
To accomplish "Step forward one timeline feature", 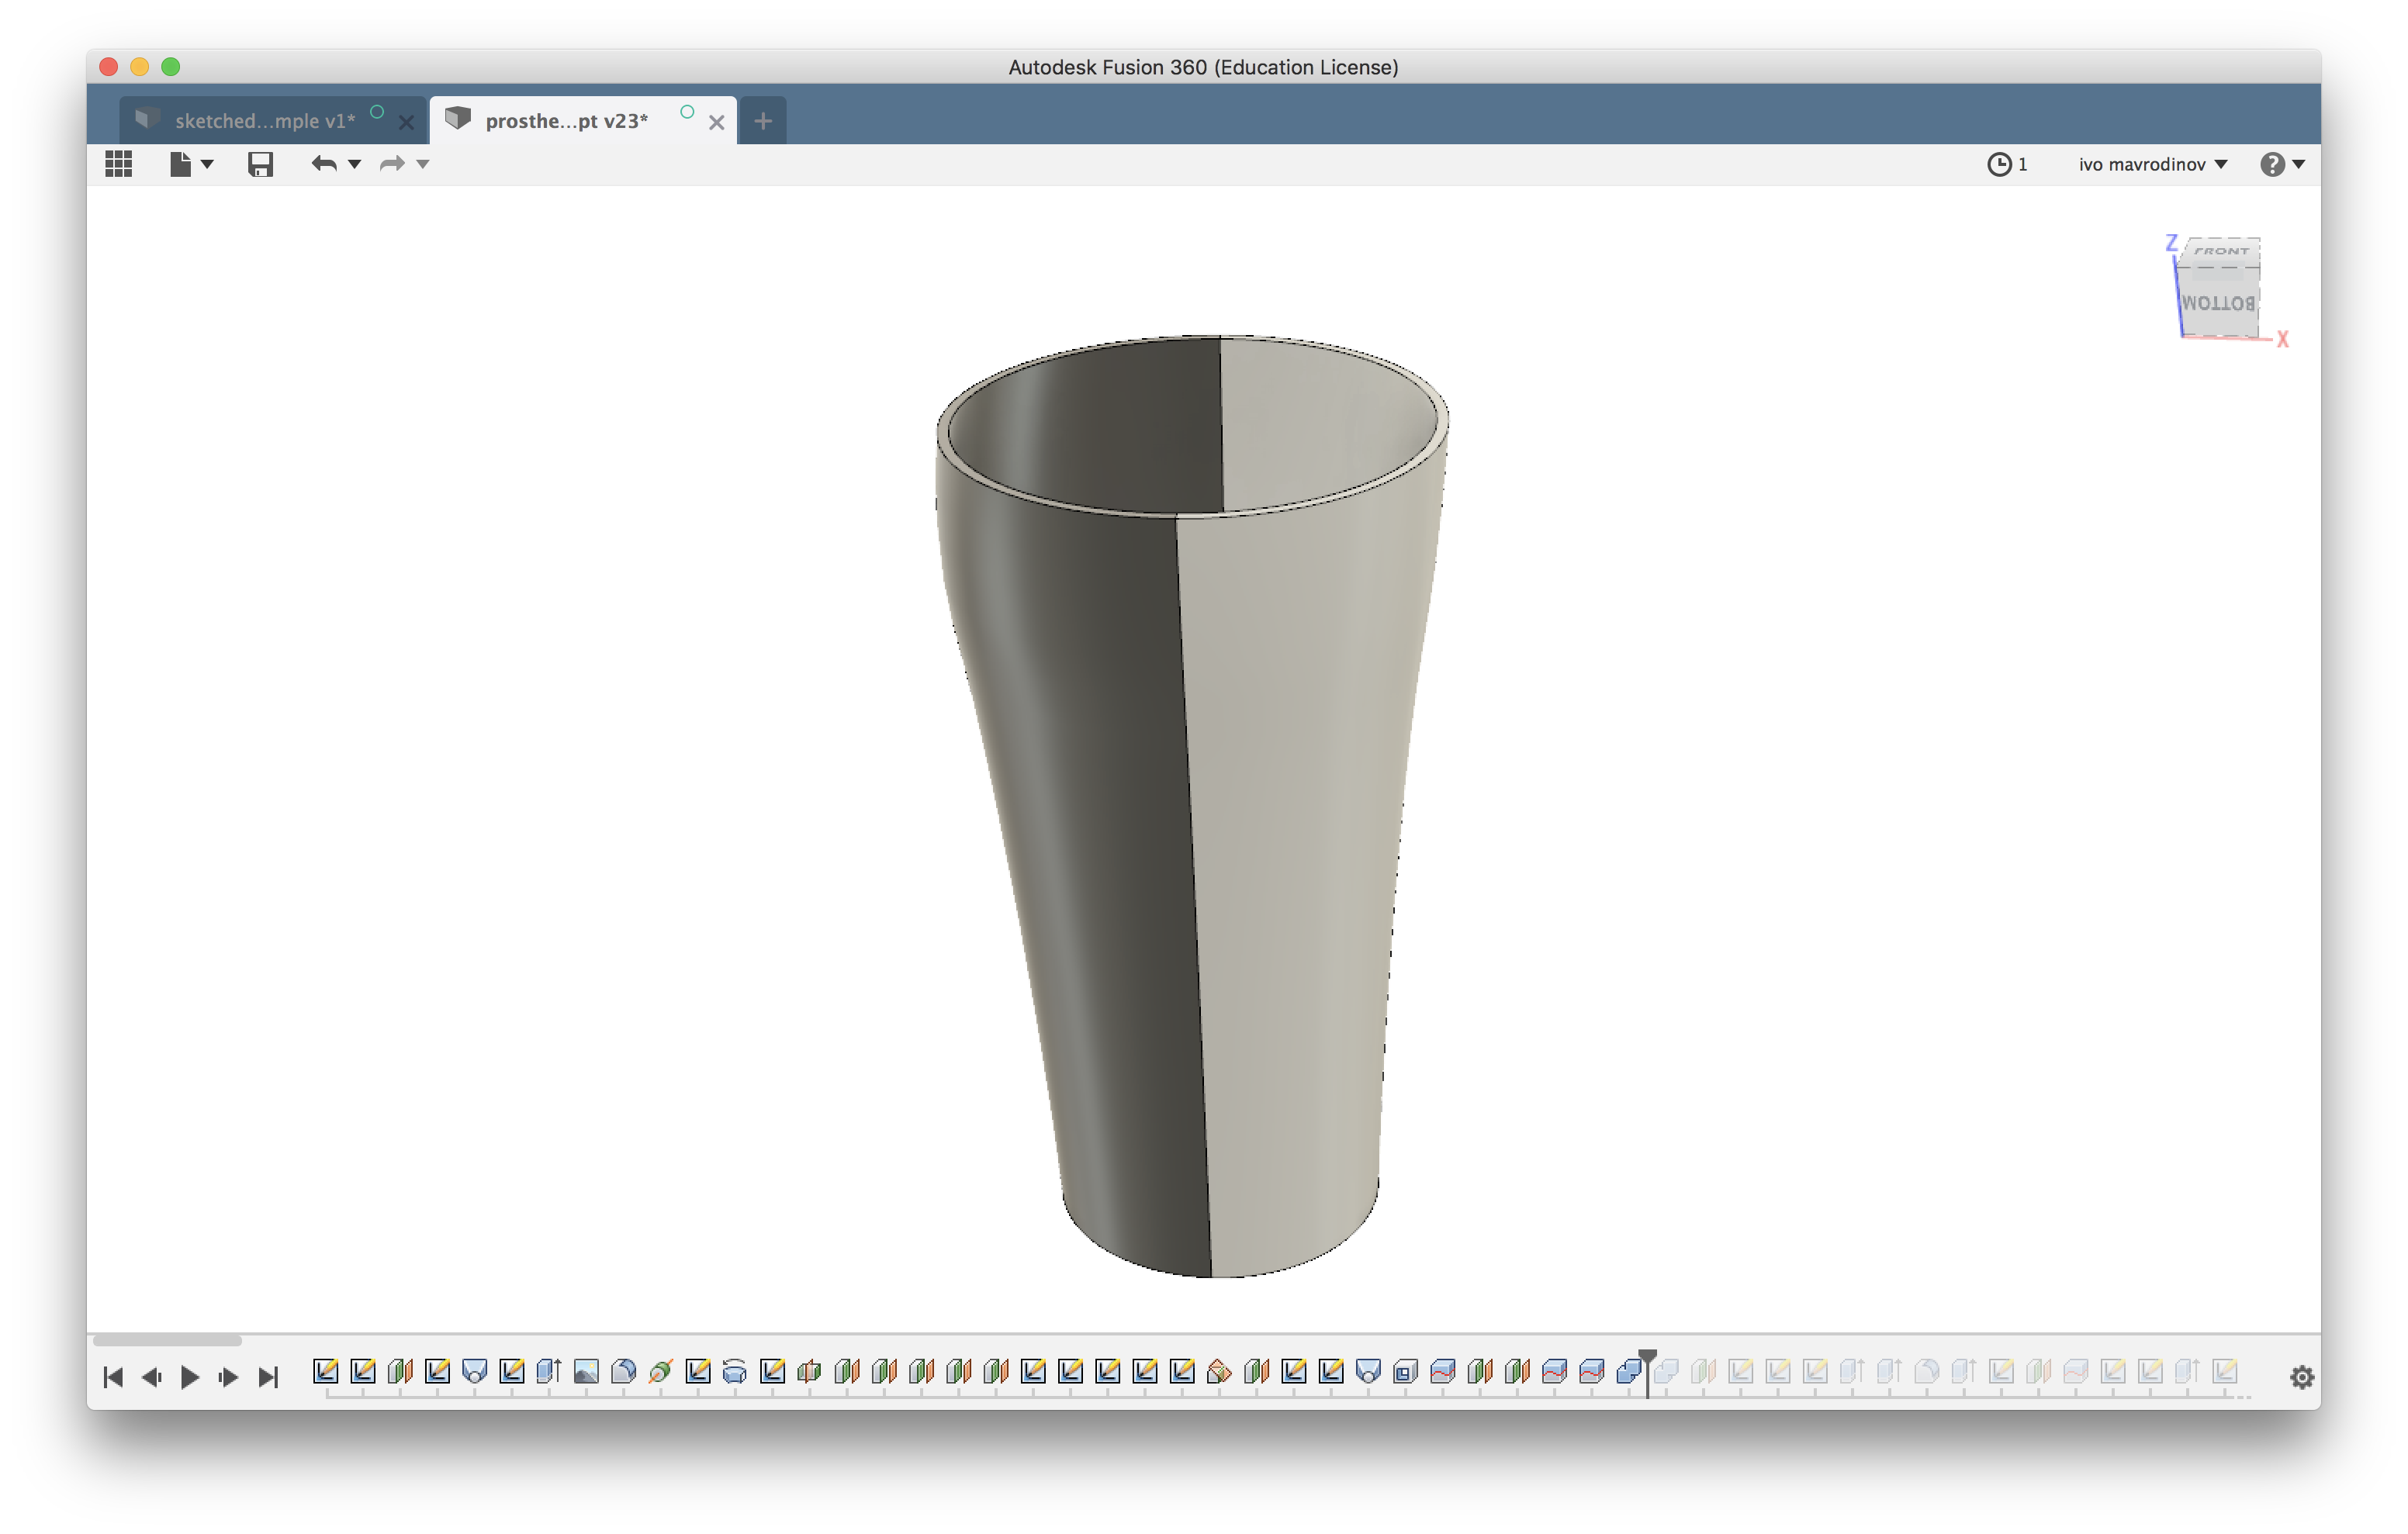I will (x=228, y=1377).
